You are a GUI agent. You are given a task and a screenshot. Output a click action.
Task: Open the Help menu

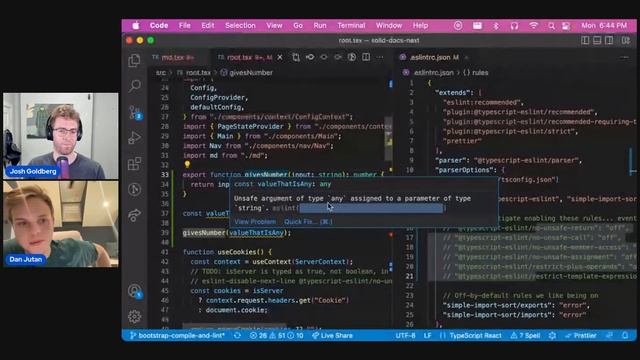420,25
